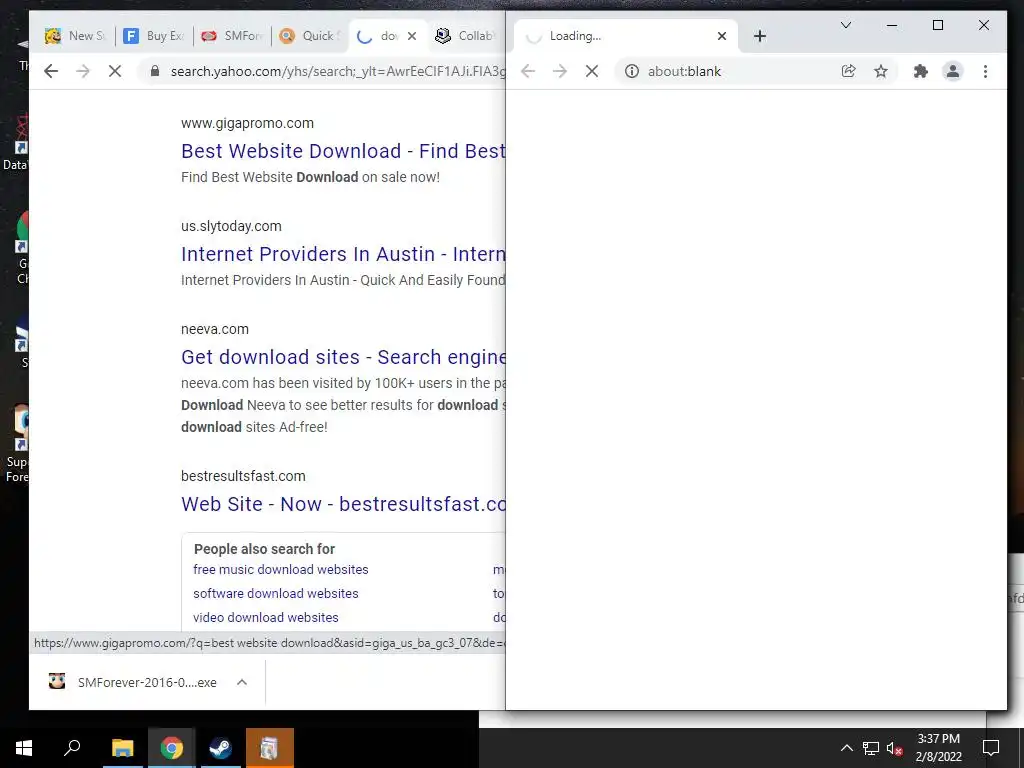
Task: Open Internet Providers In Austin link
Action: click(343, 254)
